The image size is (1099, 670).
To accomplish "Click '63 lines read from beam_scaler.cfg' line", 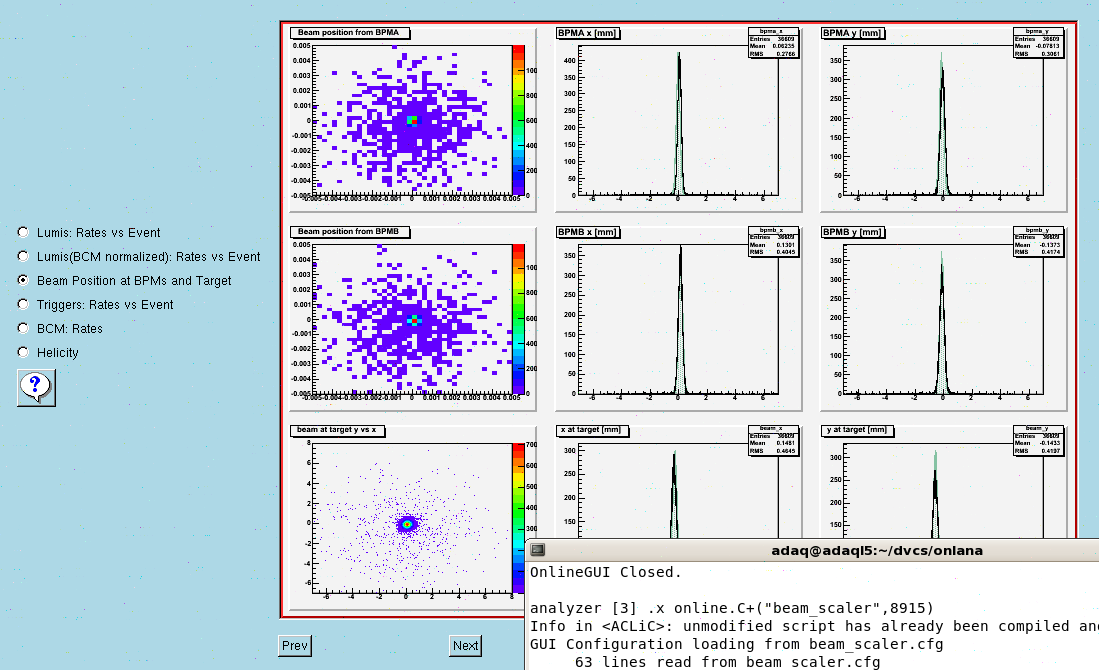I will tap(728, 662).
